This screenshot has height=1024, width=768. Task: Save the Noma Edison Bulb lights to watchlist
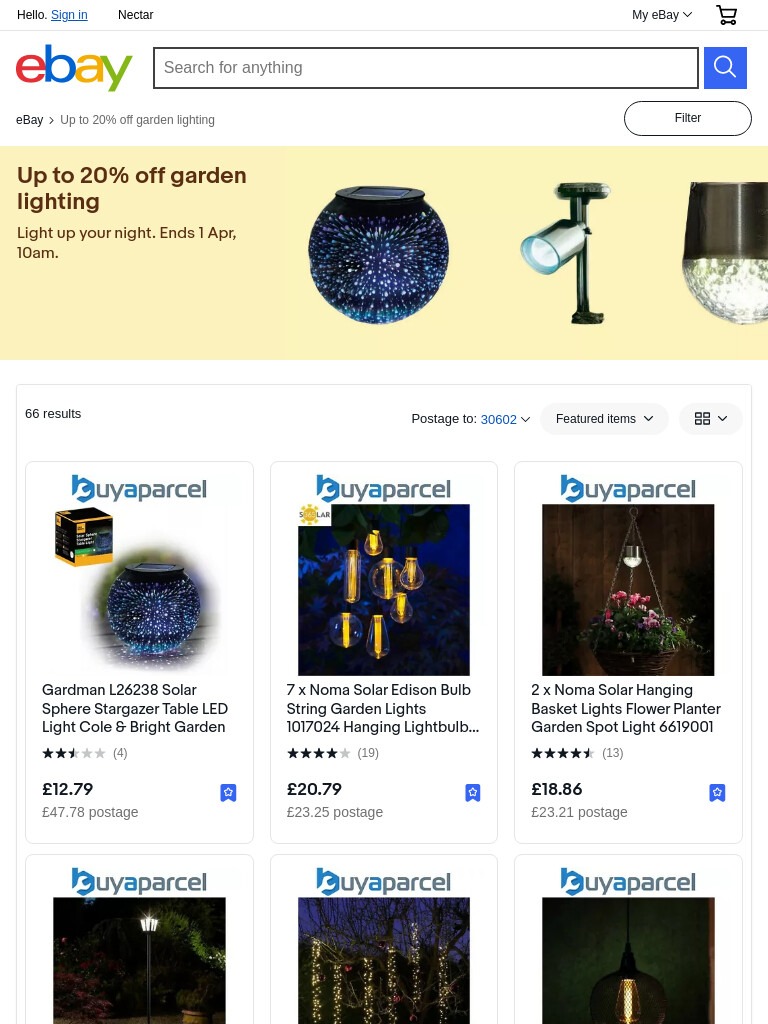[473, 793]
